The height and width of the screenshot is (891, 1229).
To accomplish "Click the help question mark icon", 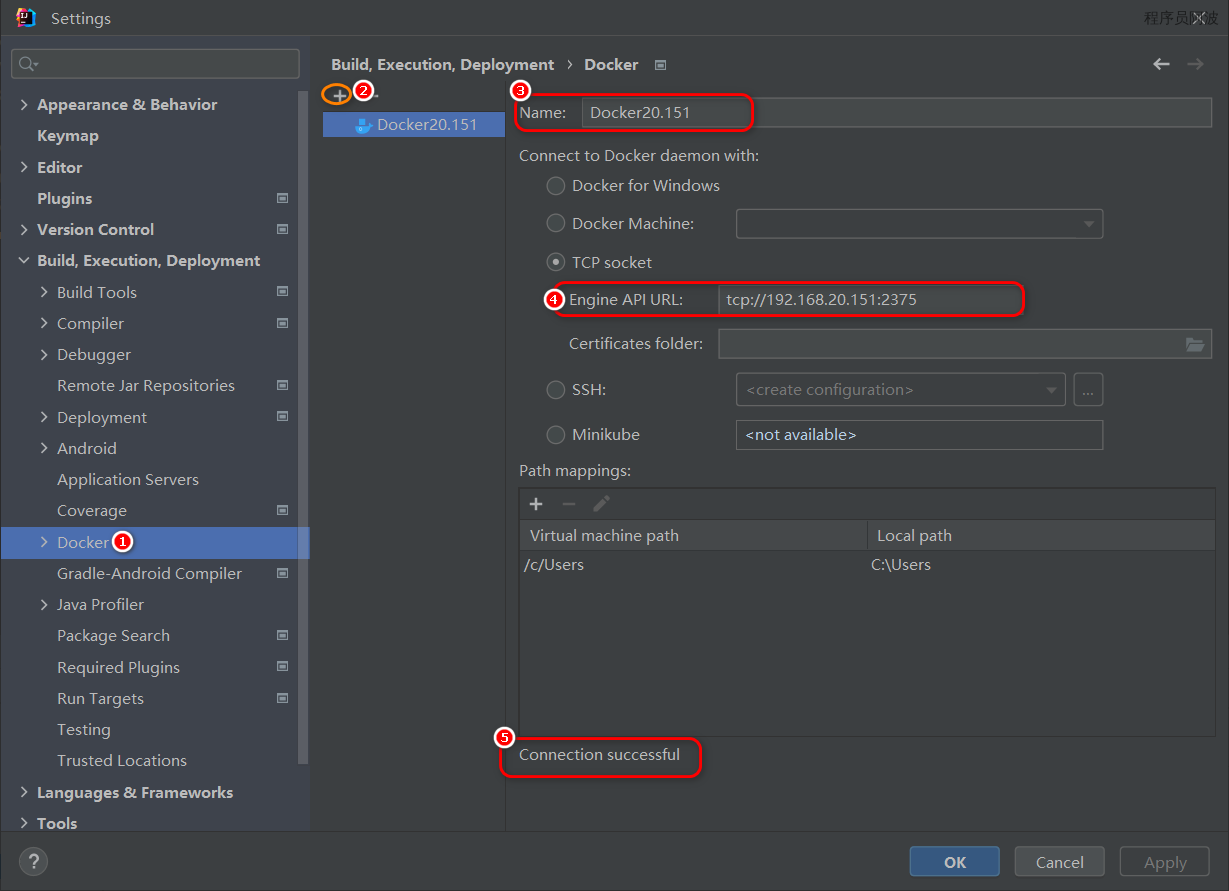I will click(33, 861).
